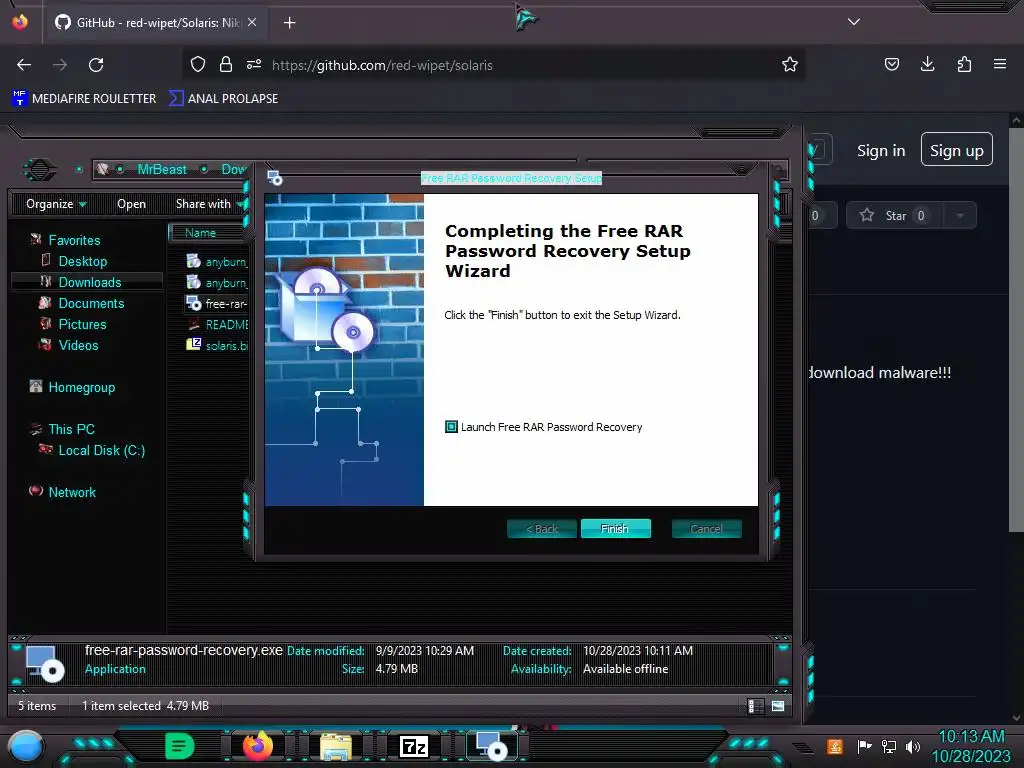Open Videos in the navigation pane

pyautogui.click(x=78, y=345)
